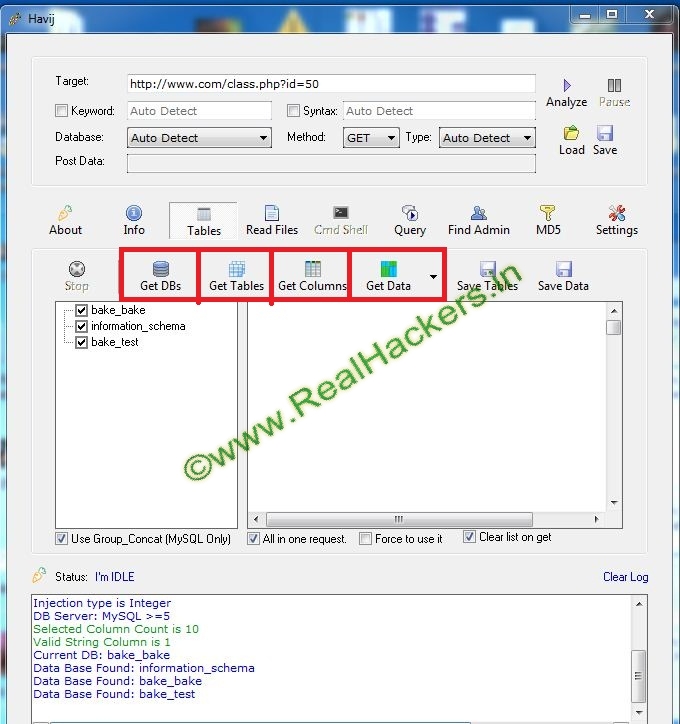Fetch columns with Get Columns
Viewport: 680px width, 724px height.
[312, 276]
